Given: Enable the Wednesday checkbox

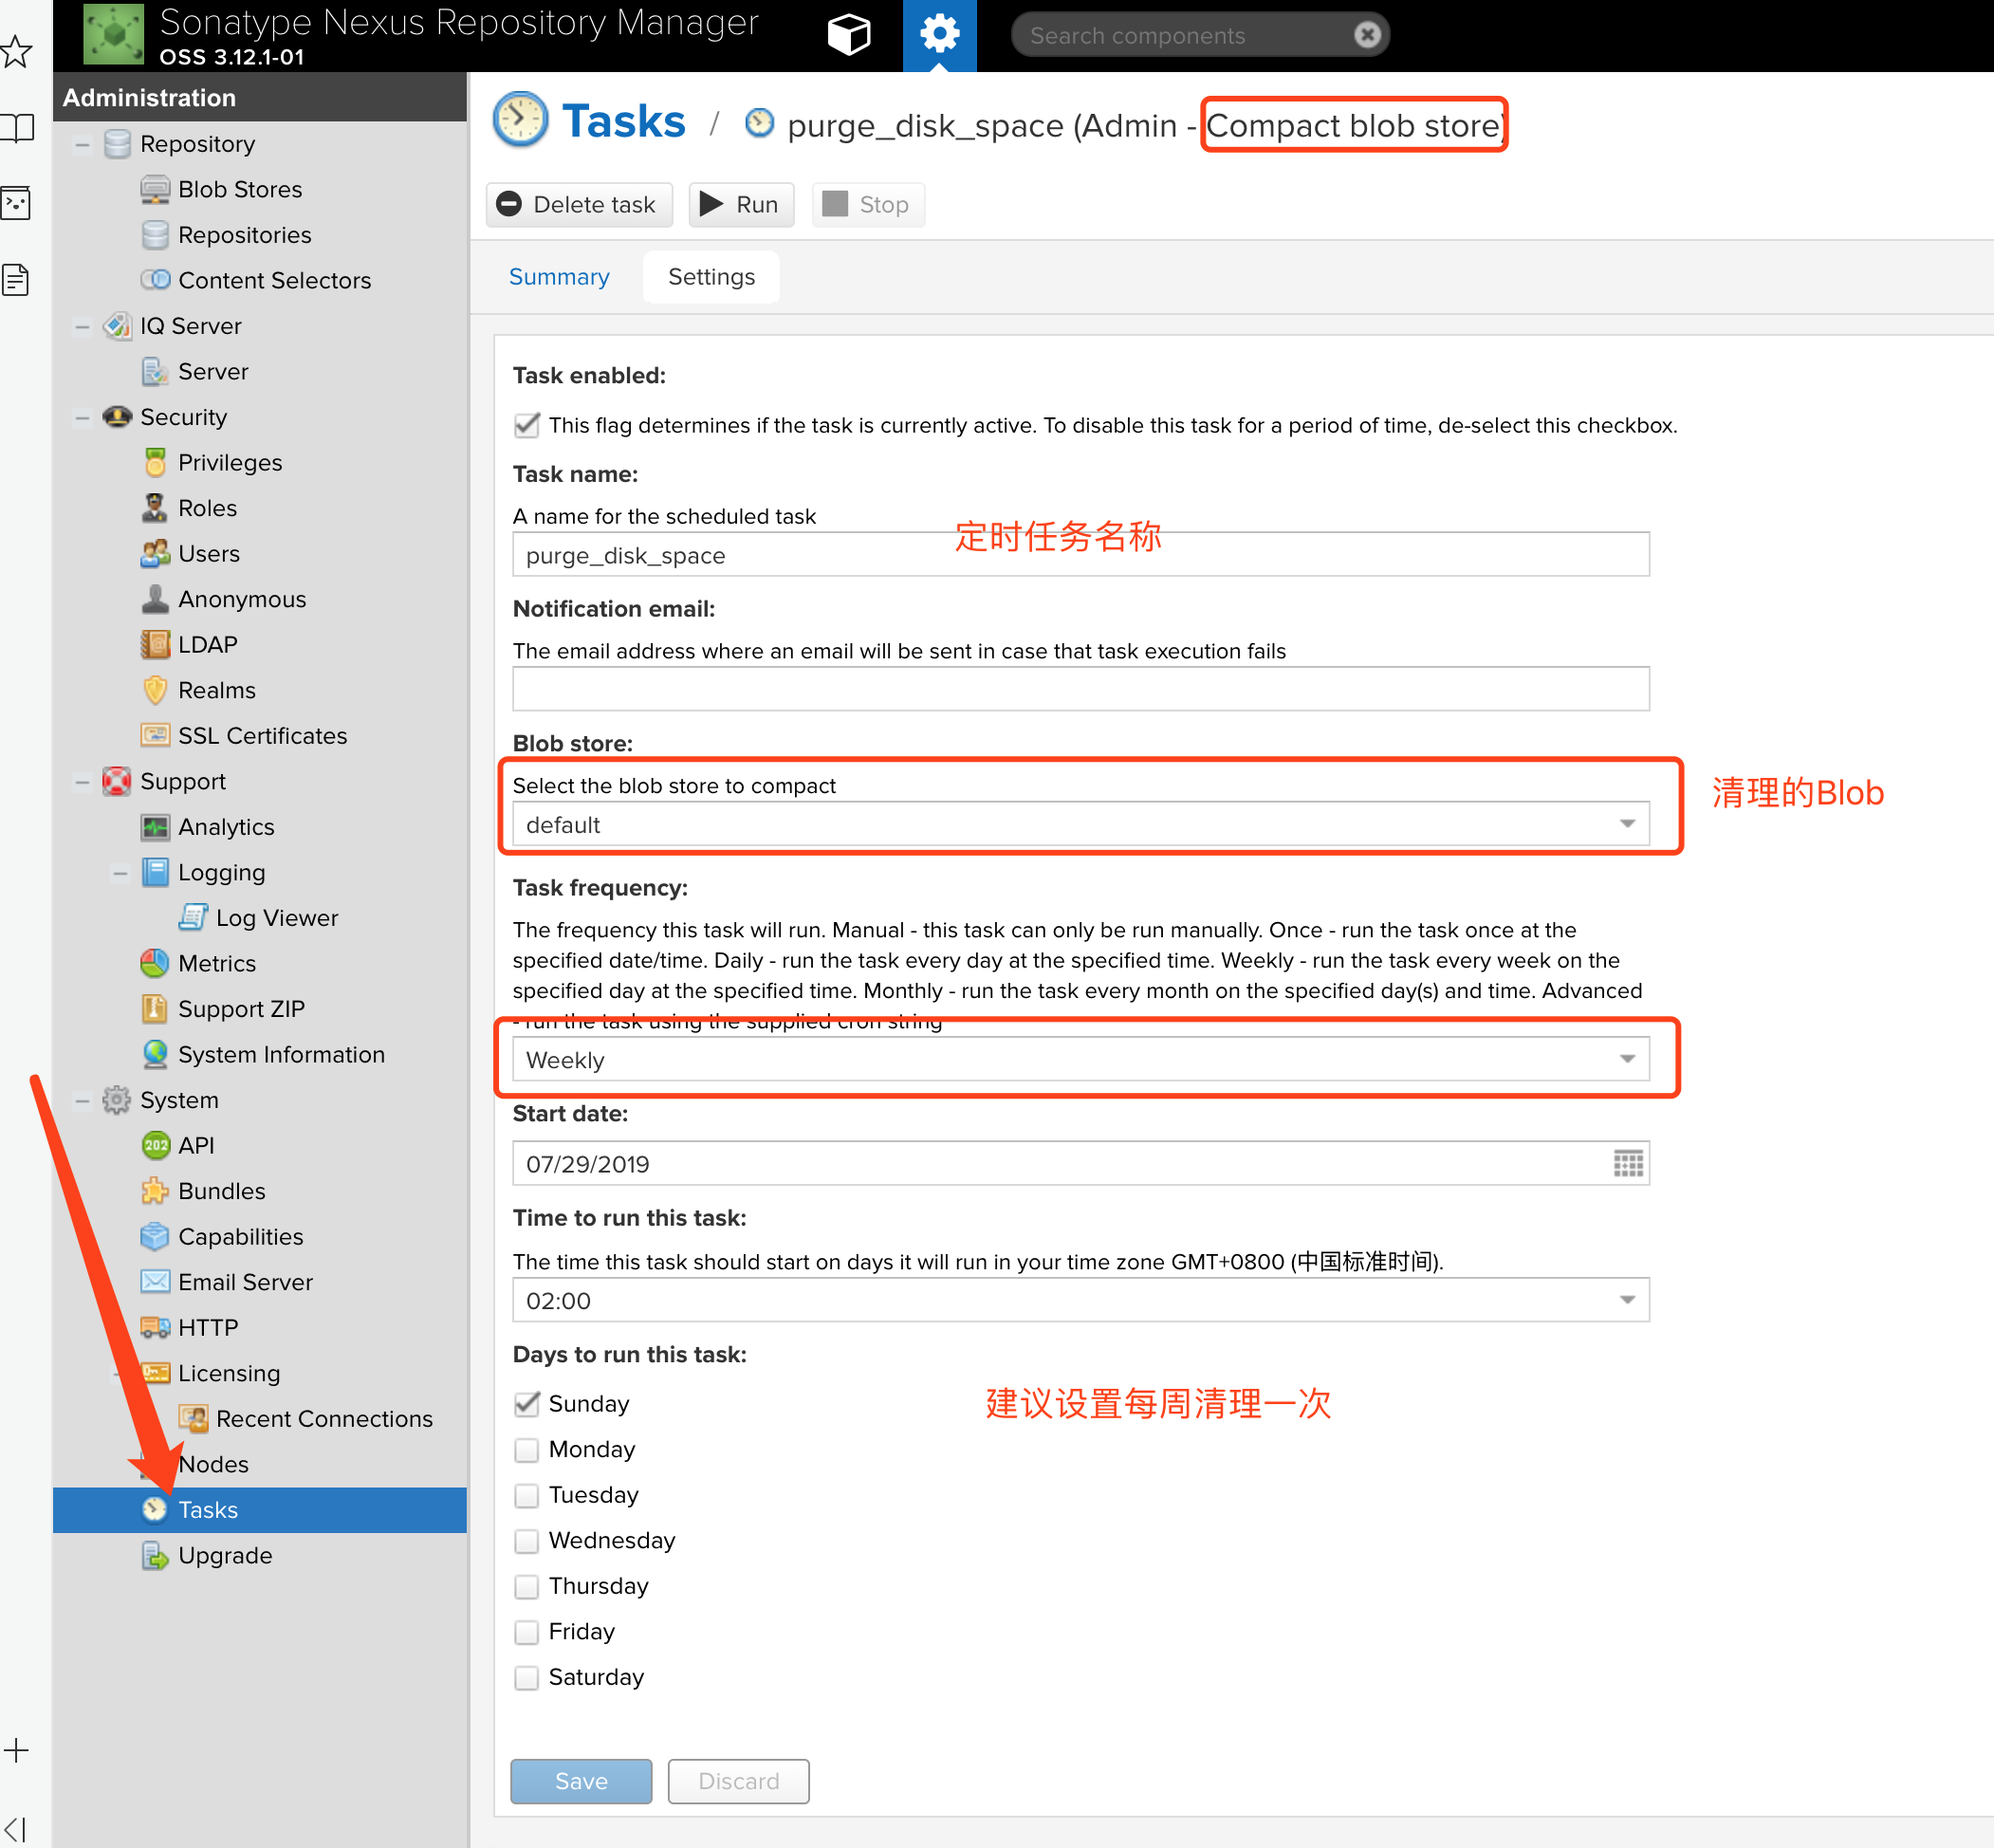Looking at the screenshot, I should 527,1540.
